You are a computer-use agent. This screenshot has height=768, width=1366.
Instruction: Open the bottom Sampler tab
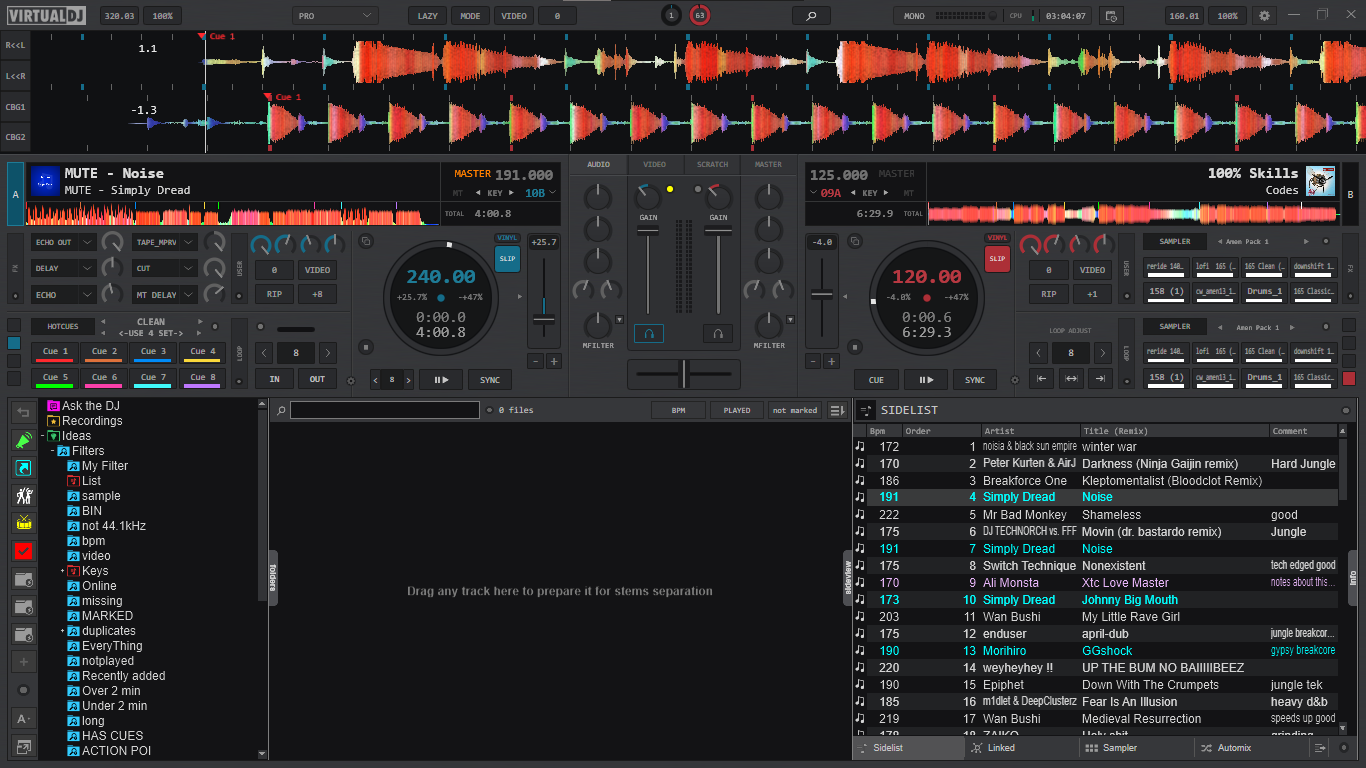coord(1135,747)
